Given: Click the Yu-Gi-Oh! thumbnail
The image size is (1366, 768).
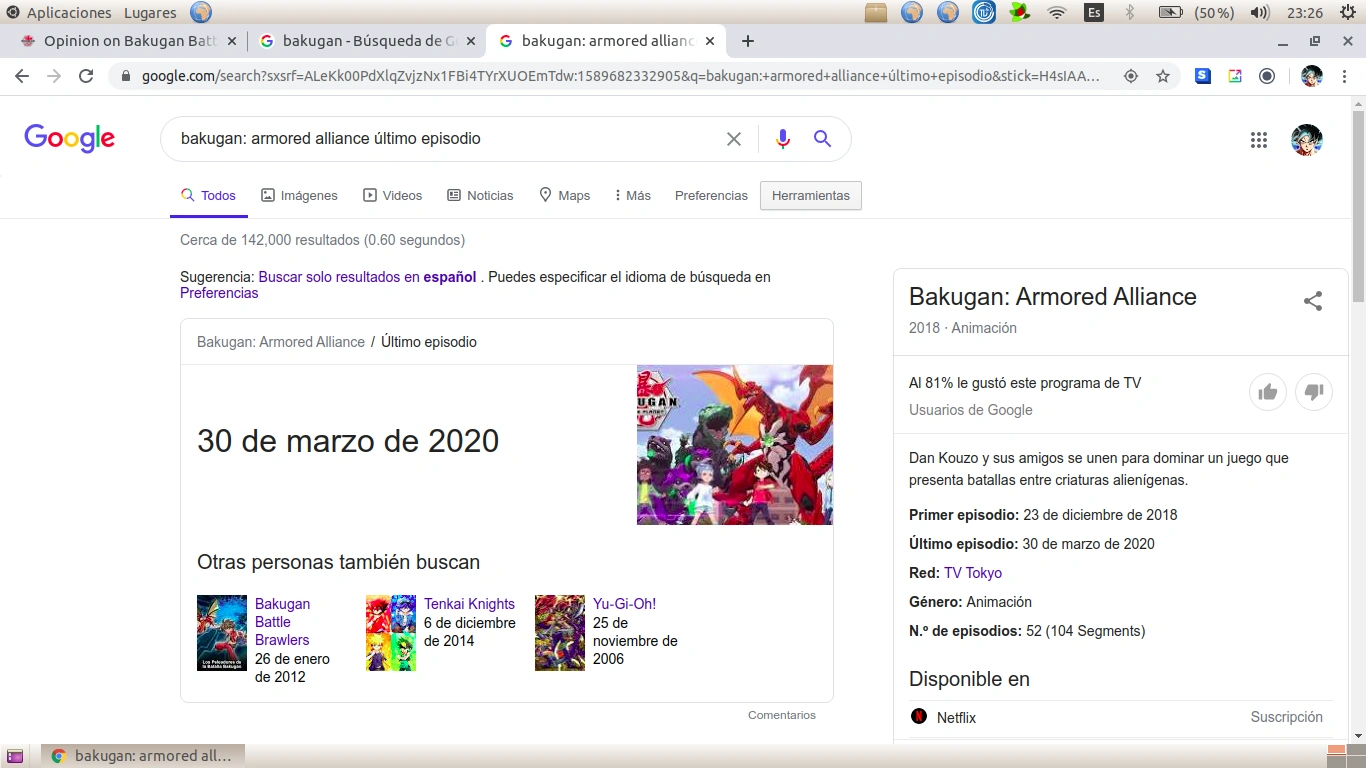Looking at the screenshot, I should 559,632.
